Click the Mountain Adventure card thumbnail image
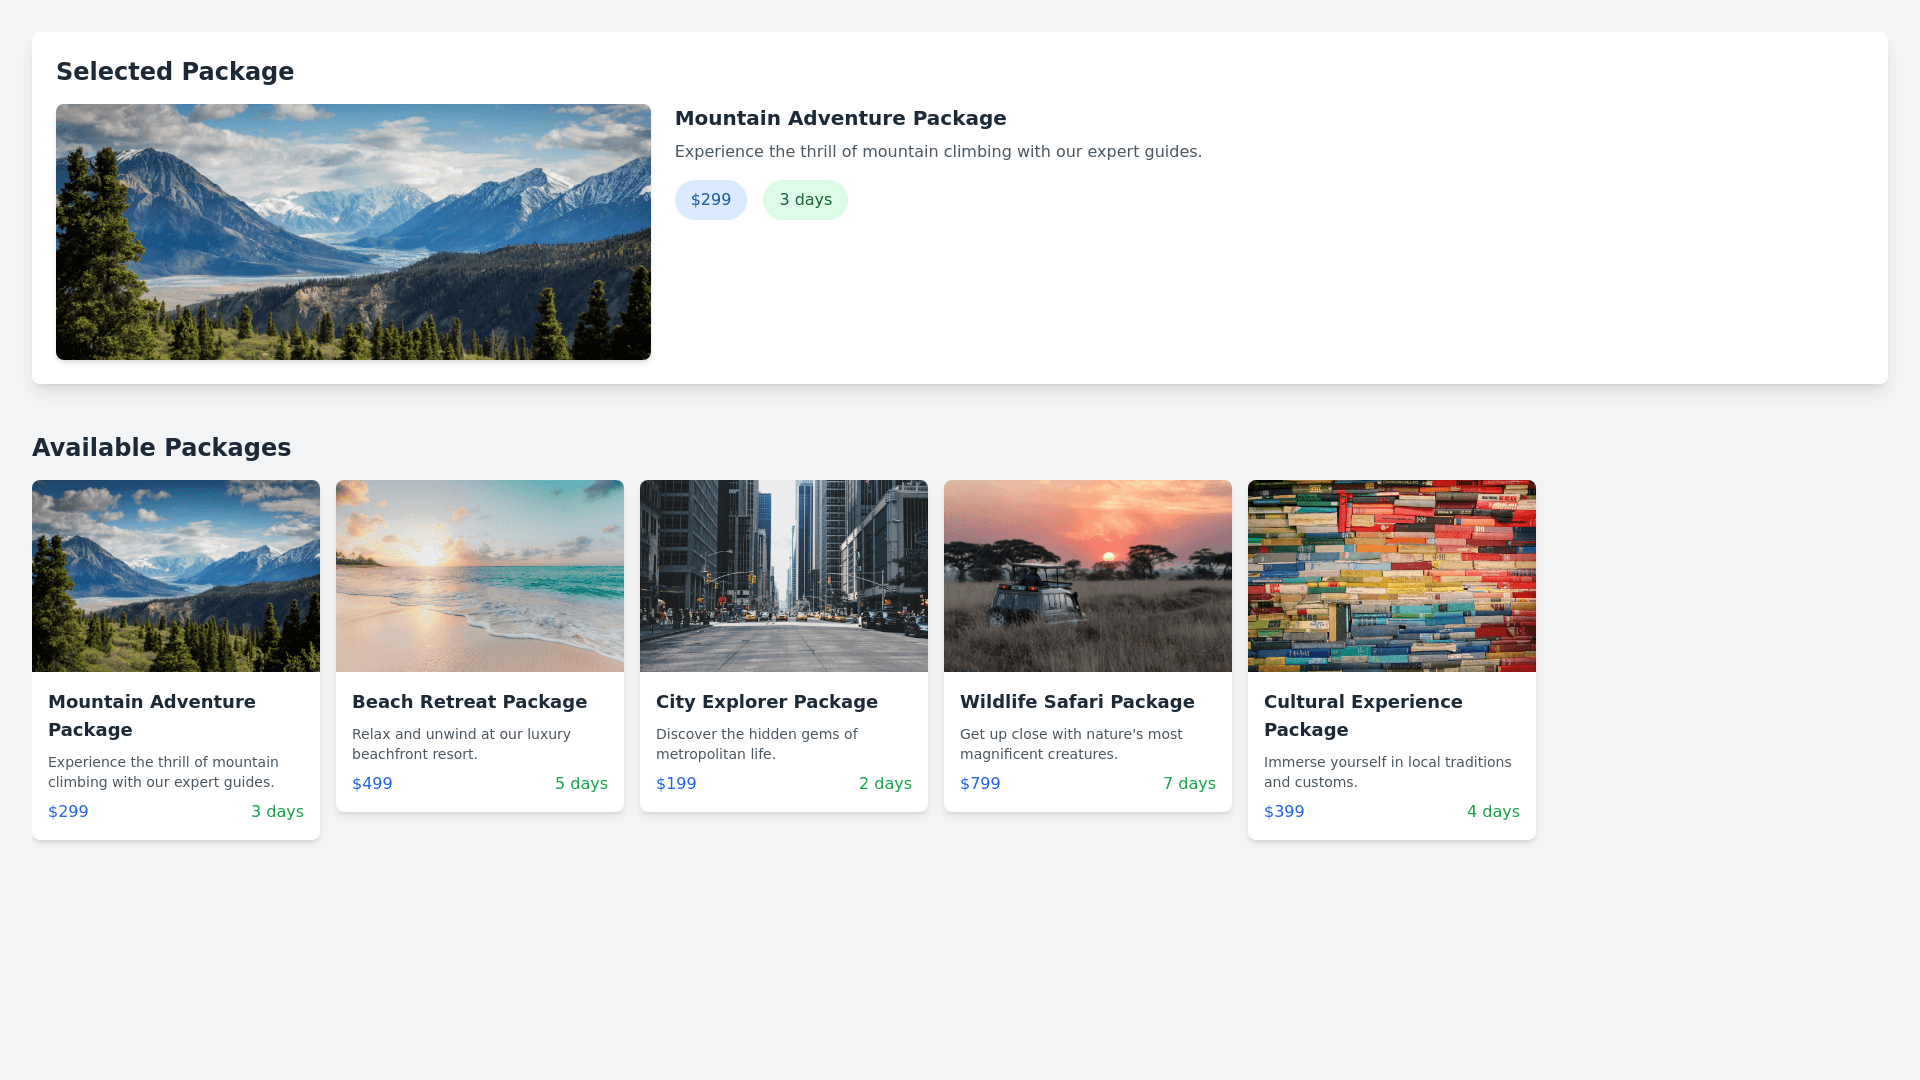The width and height of the screenshot is (1920, 1080). [176, 576]
